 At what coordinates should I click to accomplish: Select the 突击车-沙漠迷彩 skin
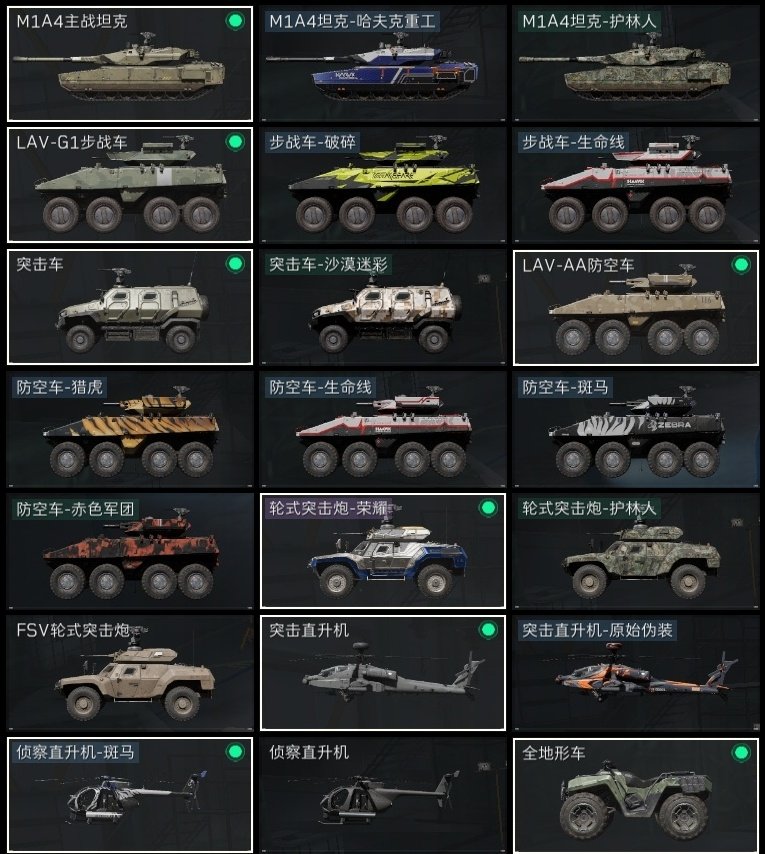tap(383, 307)
